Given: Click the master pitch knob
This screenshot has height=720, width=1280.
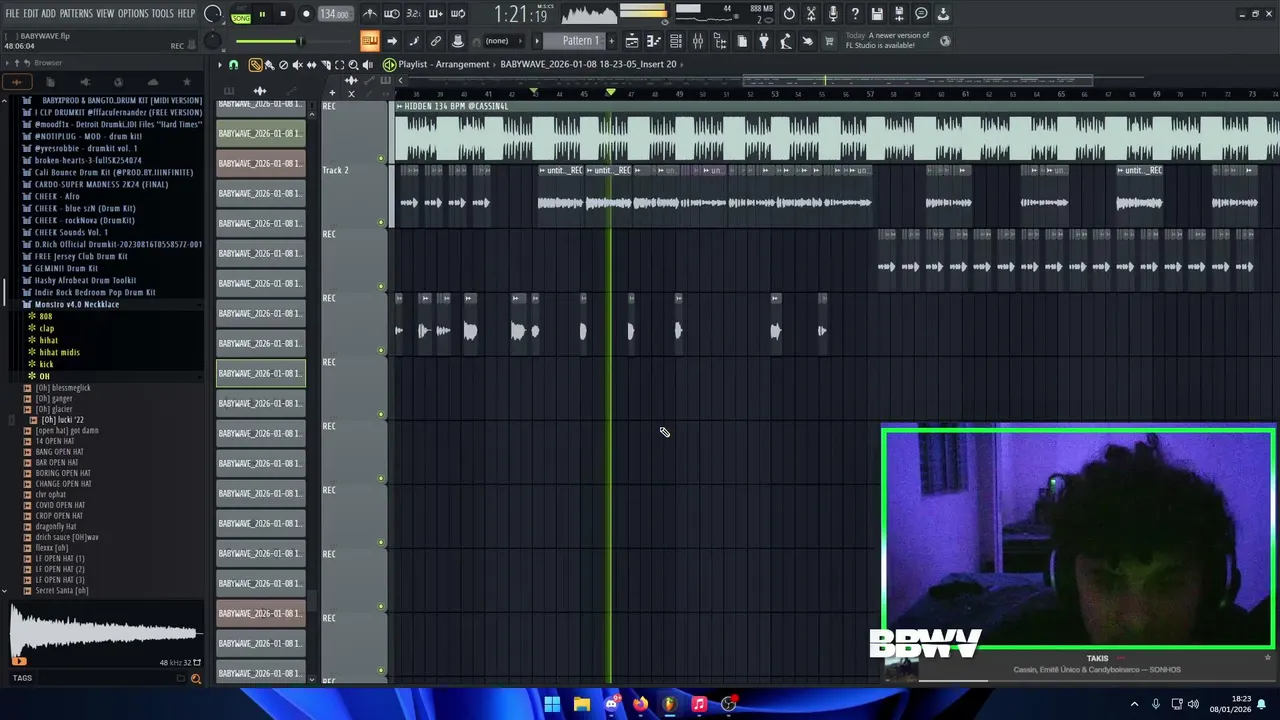Looking at the screenshot, I should [x=213, y=41].
